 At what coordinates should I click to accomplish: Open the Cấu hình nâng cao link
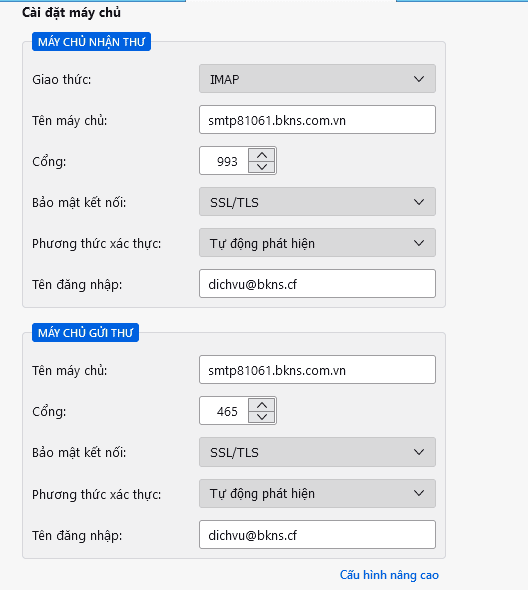point(389,575)
